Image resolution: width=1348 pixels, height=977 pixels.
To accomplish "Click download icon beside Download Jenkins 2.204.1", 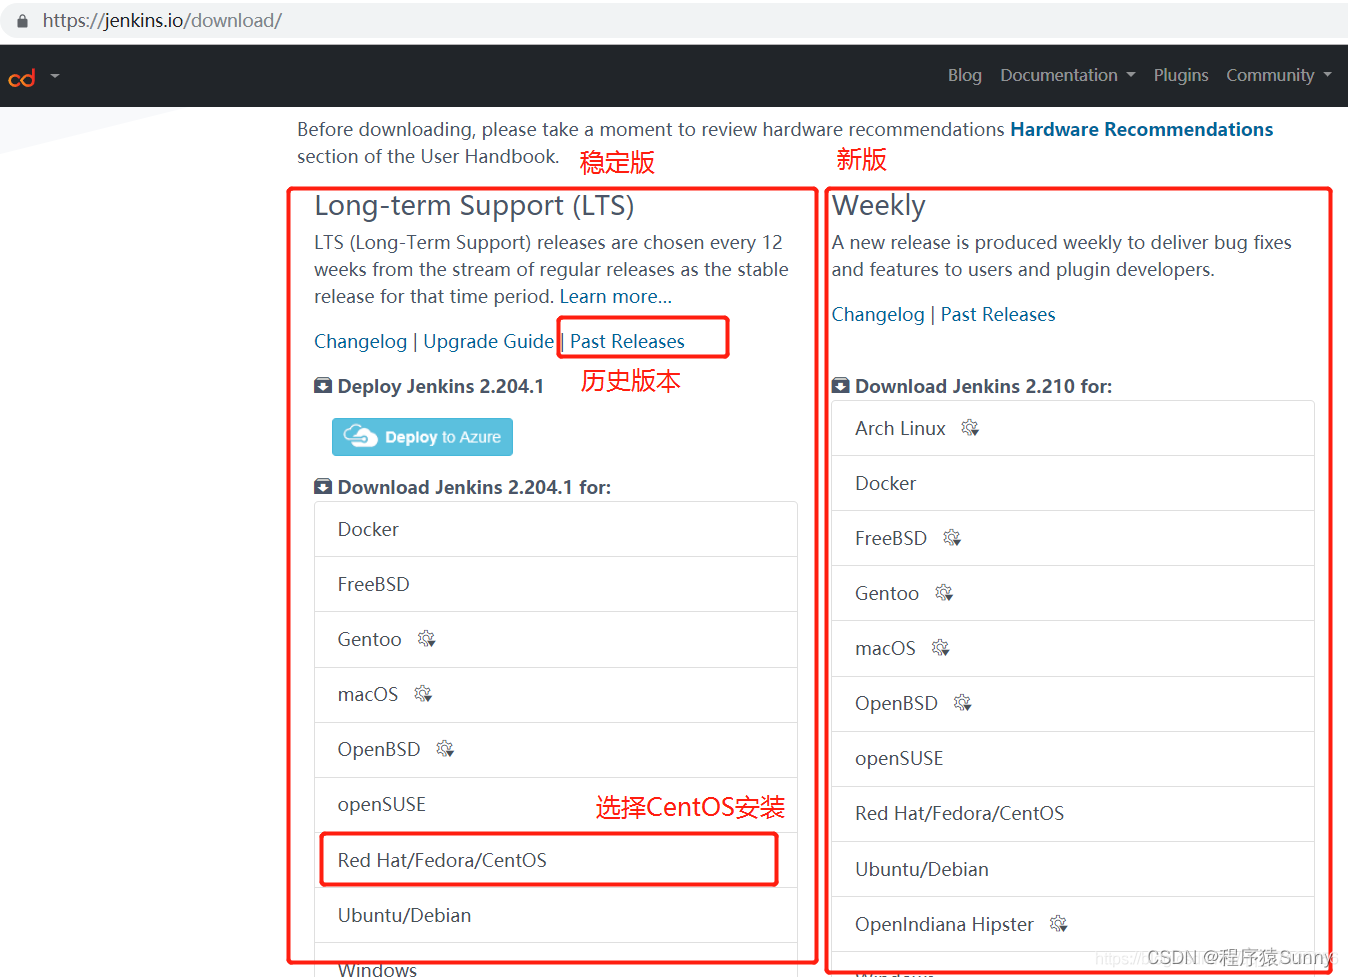I will point(323,487).
